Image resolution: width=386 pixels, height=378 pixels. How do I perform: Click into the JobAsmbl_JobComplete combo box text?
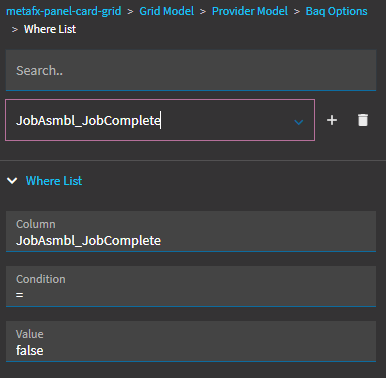88,120
